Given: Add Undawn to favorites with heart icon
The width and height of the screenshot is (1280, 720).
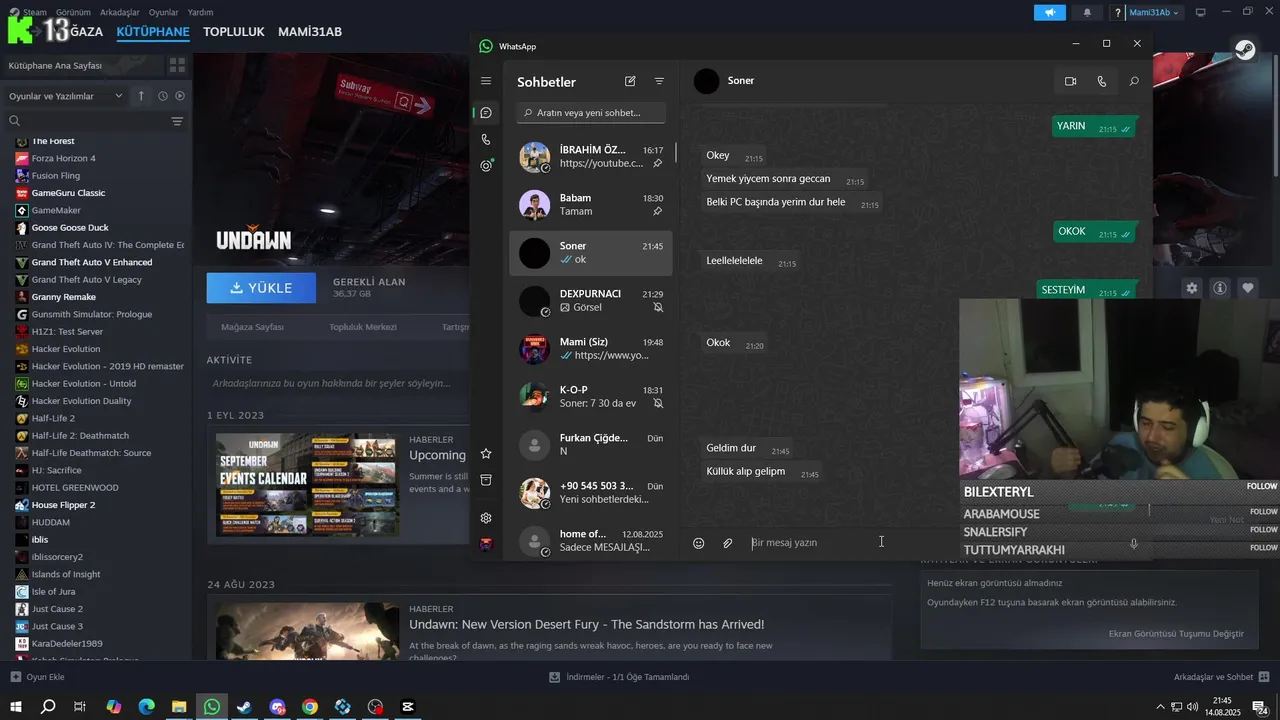Looking at the screenshot, I should pos(1248,288).
